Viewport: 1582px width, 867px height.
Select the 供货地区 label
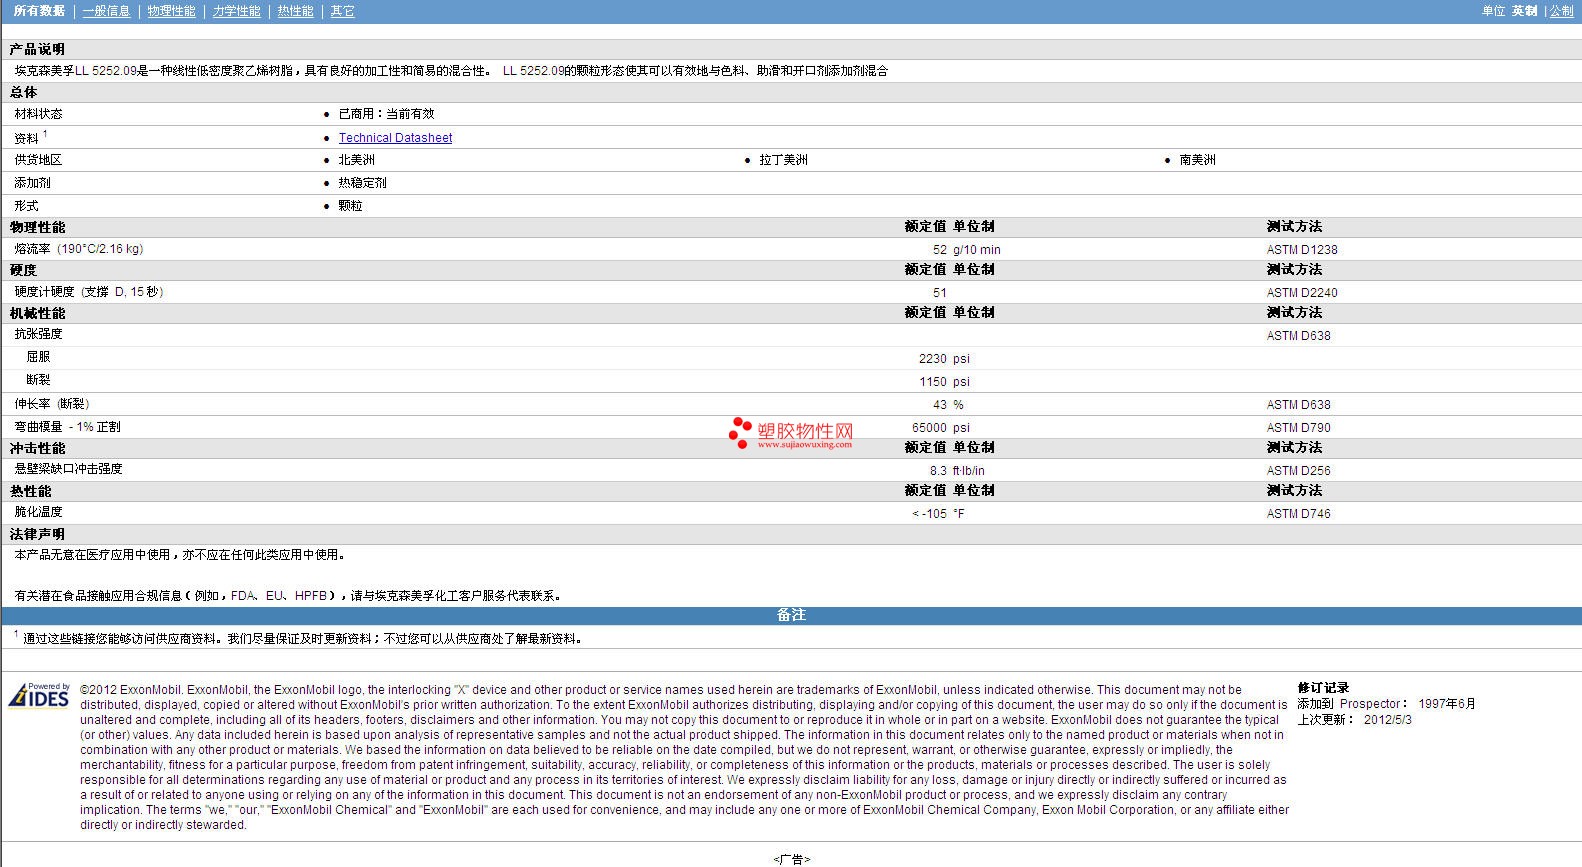(x=38, y=160)
